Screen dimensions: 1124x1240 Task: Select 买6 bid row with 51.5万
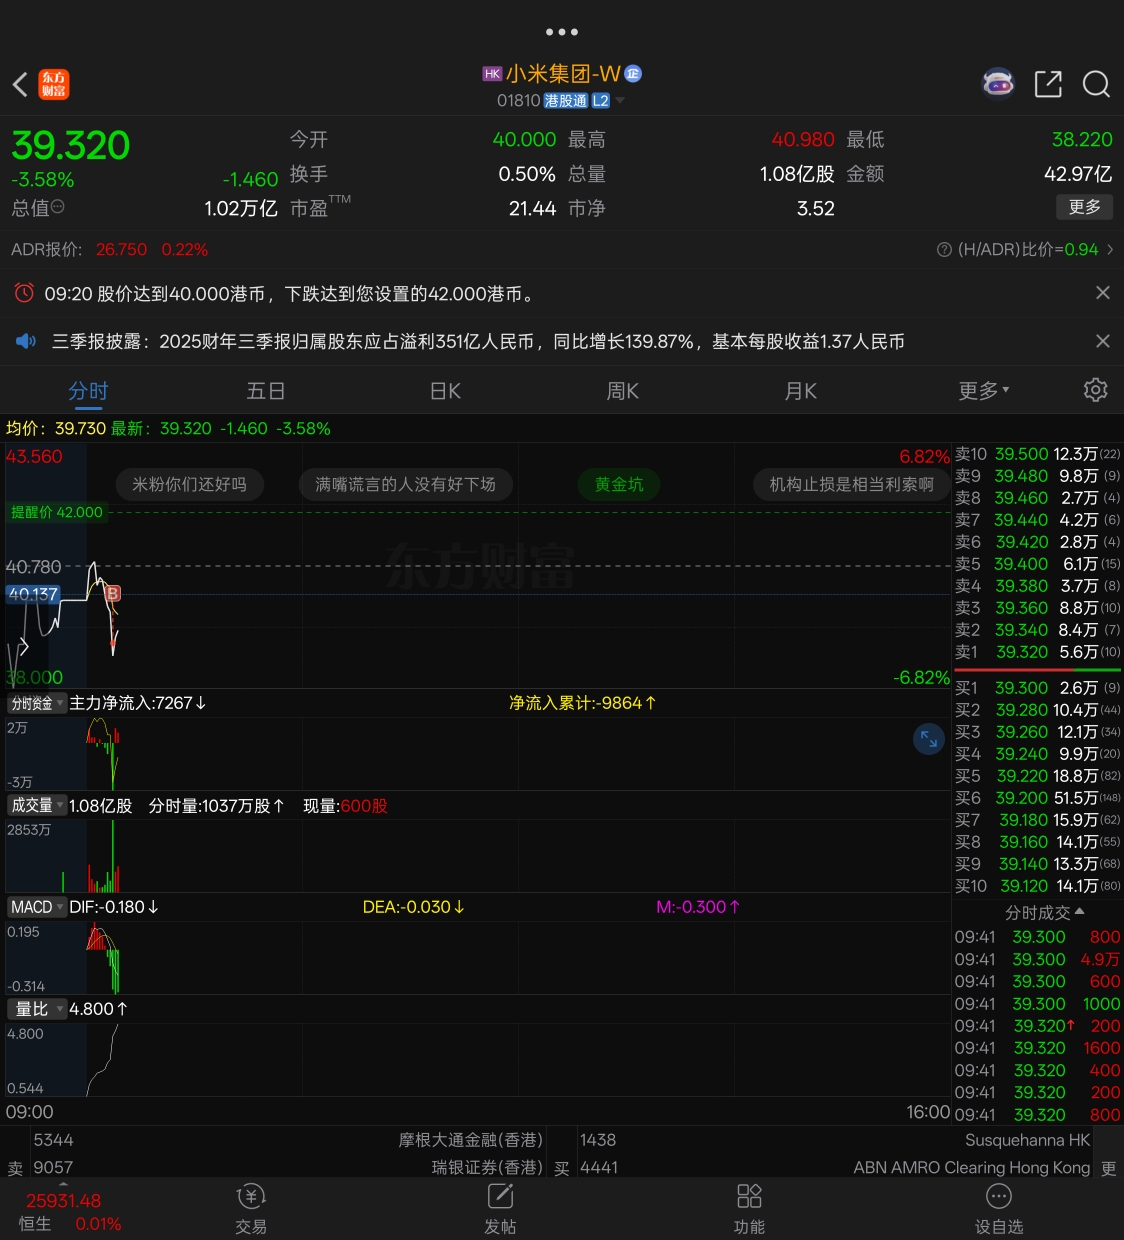1038,798
